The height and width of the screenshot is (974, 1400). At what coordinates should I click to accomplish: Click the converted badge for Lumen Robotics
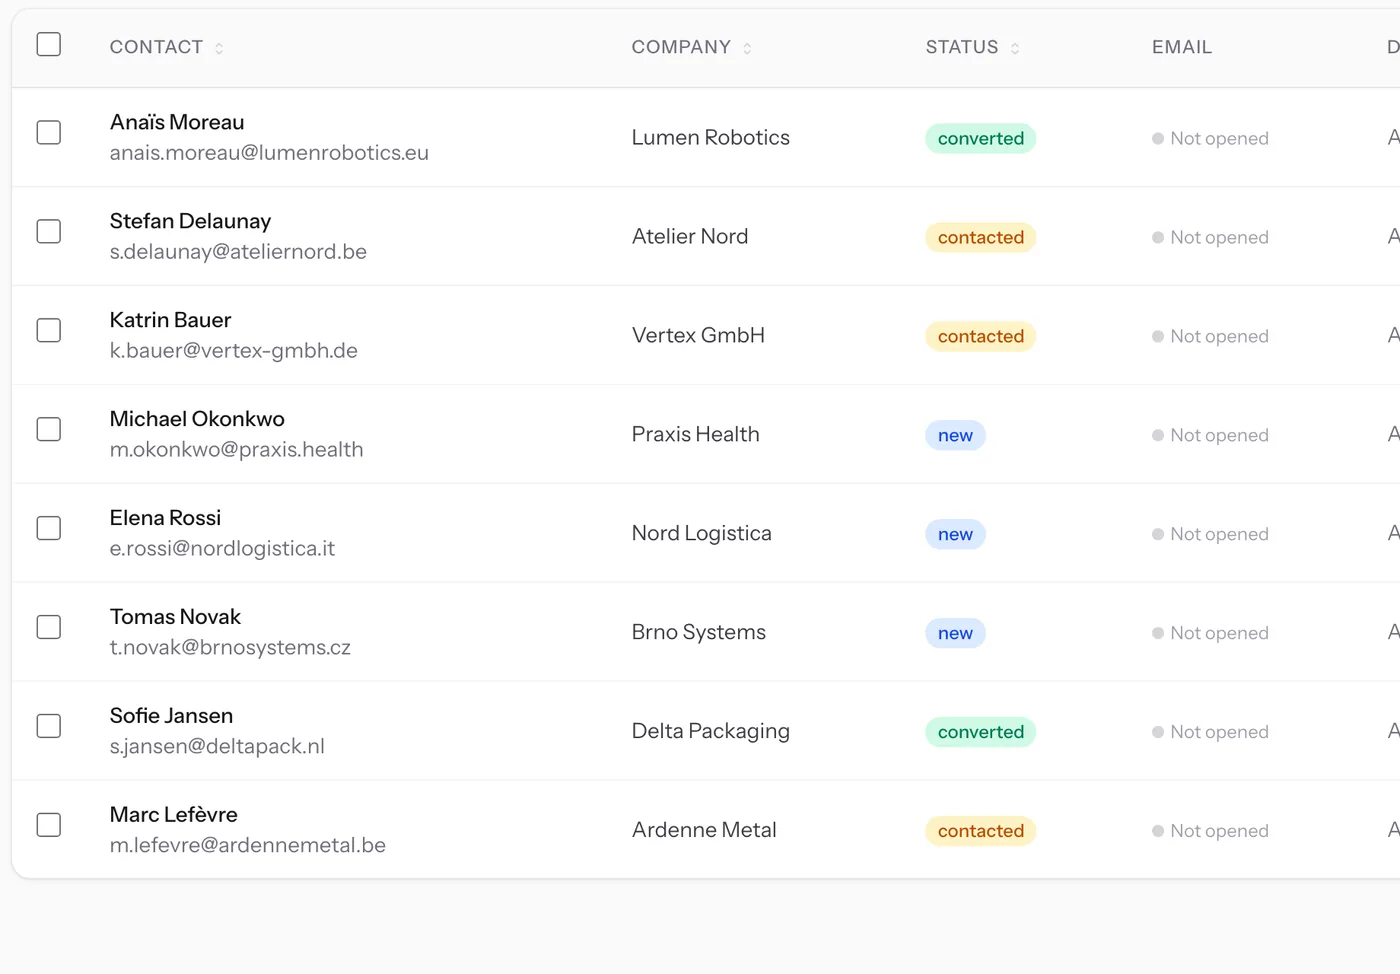(x=981, y=138)
